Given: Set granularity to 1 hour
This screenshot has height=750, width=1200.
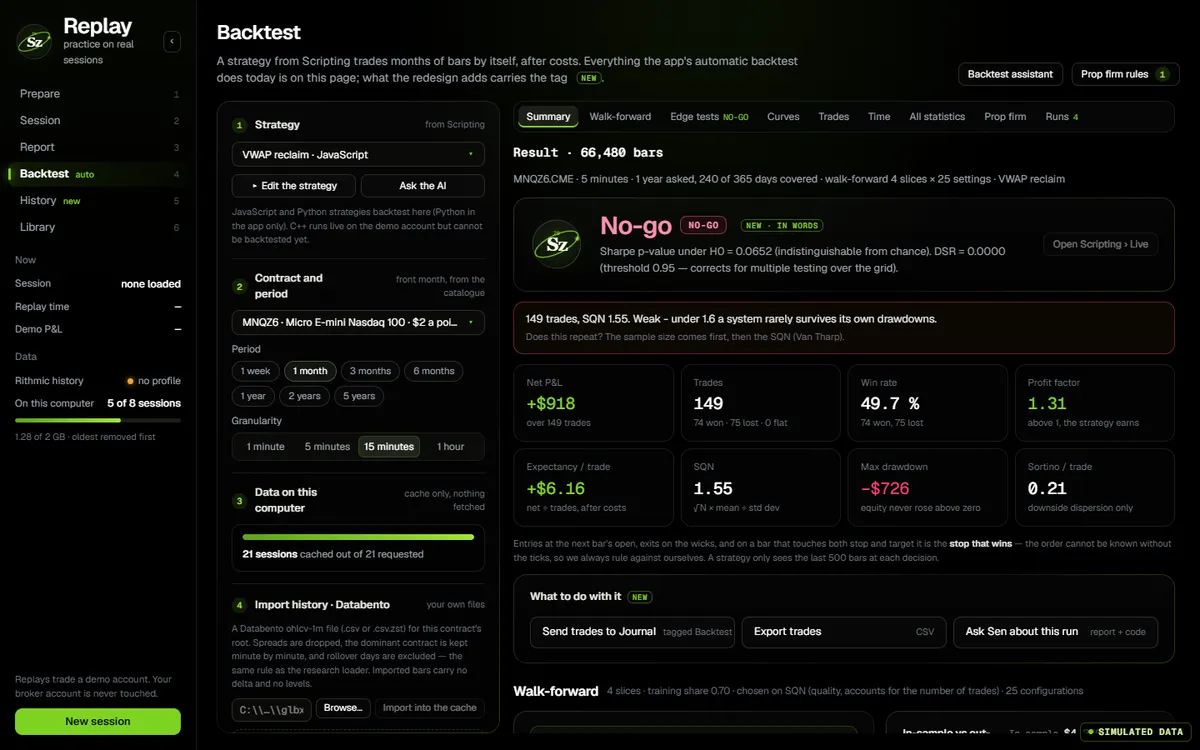Looking at the screenshot, I should point(451,447).
